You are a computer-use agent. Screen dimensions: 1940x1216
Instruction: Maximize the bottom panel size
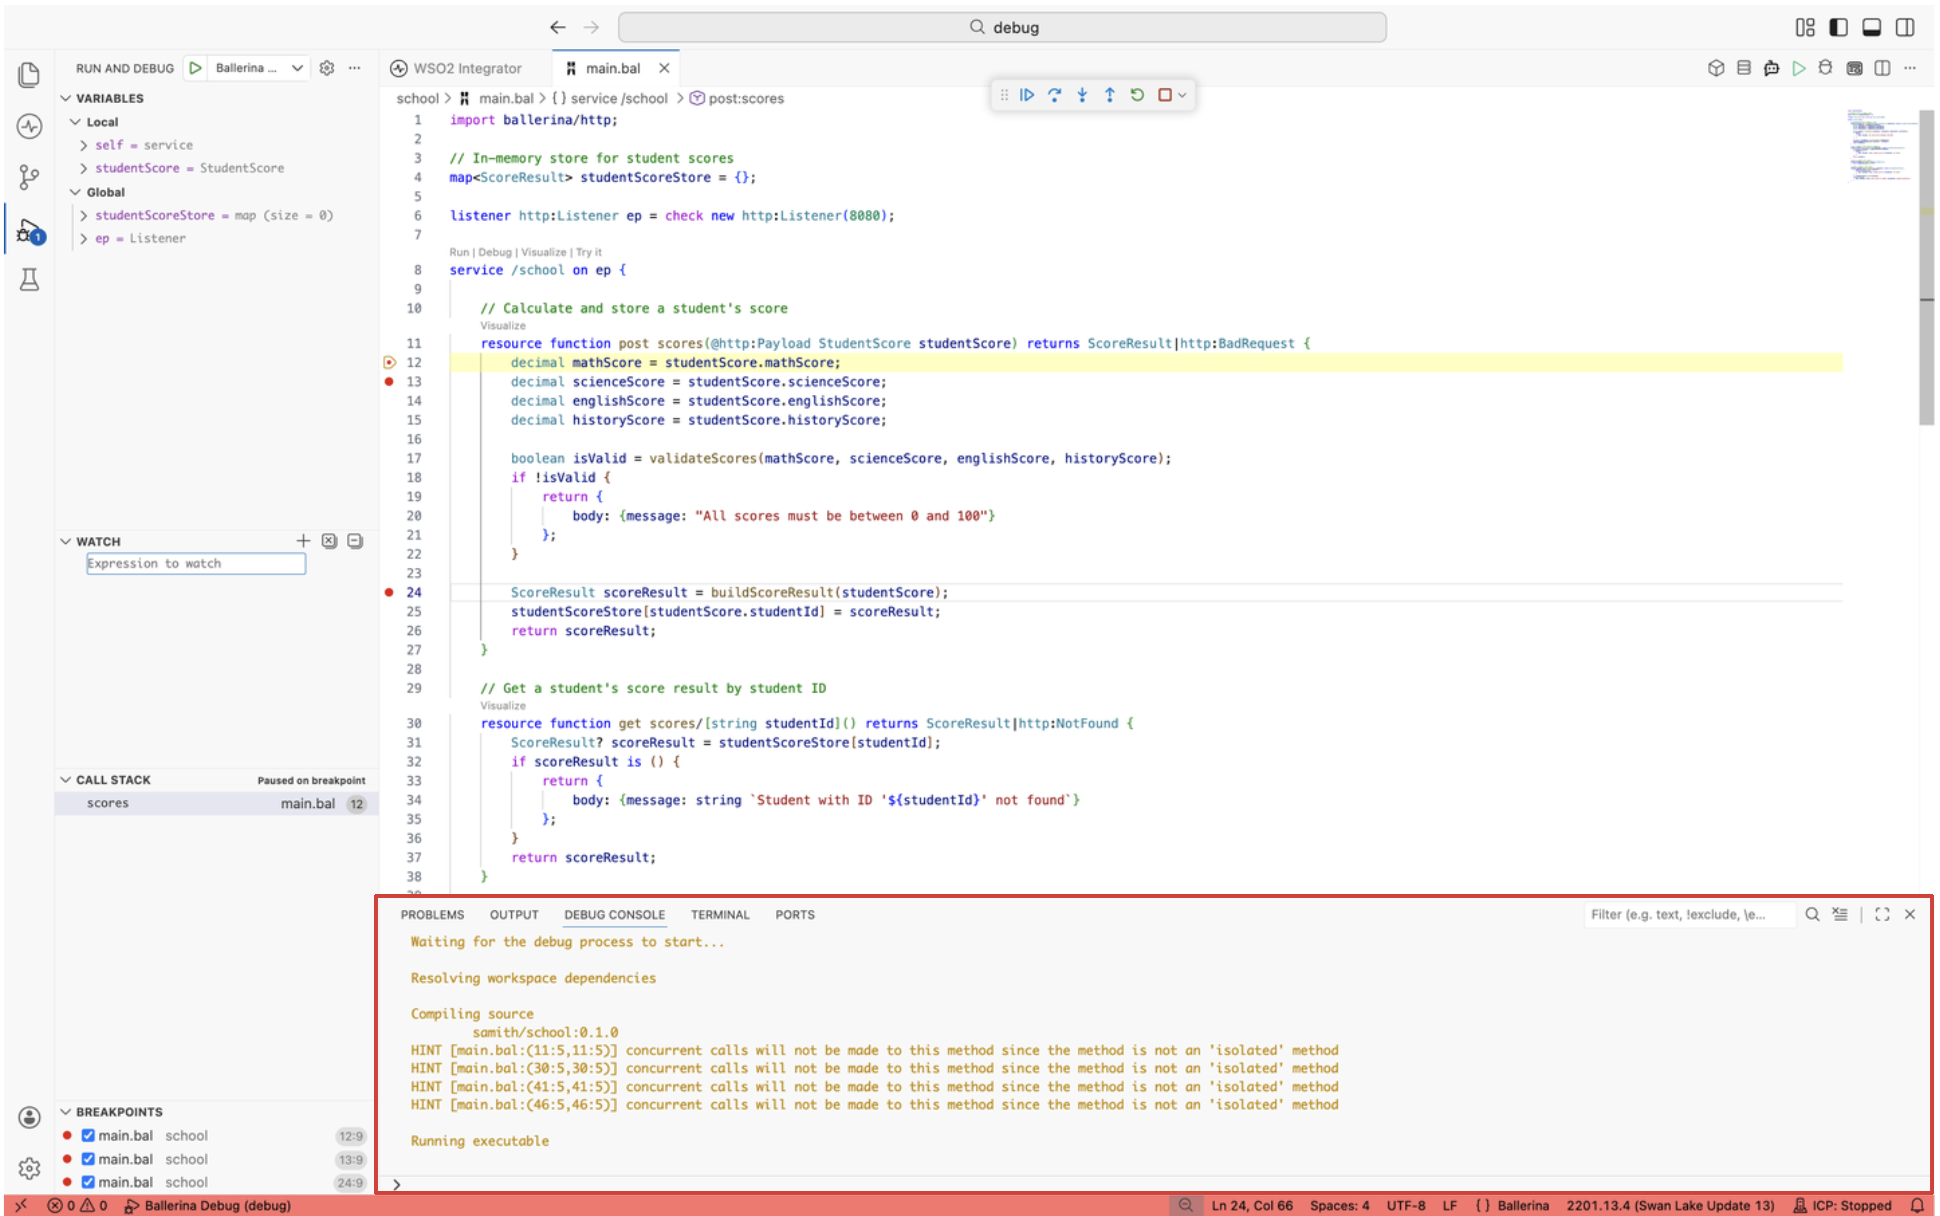point(1882,914)
